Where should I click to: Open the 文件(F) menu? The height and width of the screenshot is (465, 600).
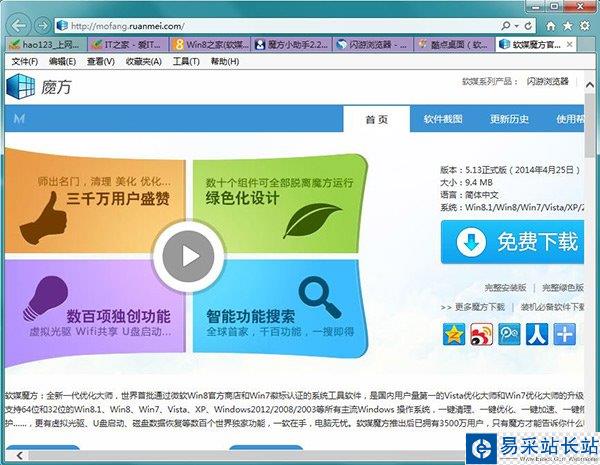coord(24,61)
